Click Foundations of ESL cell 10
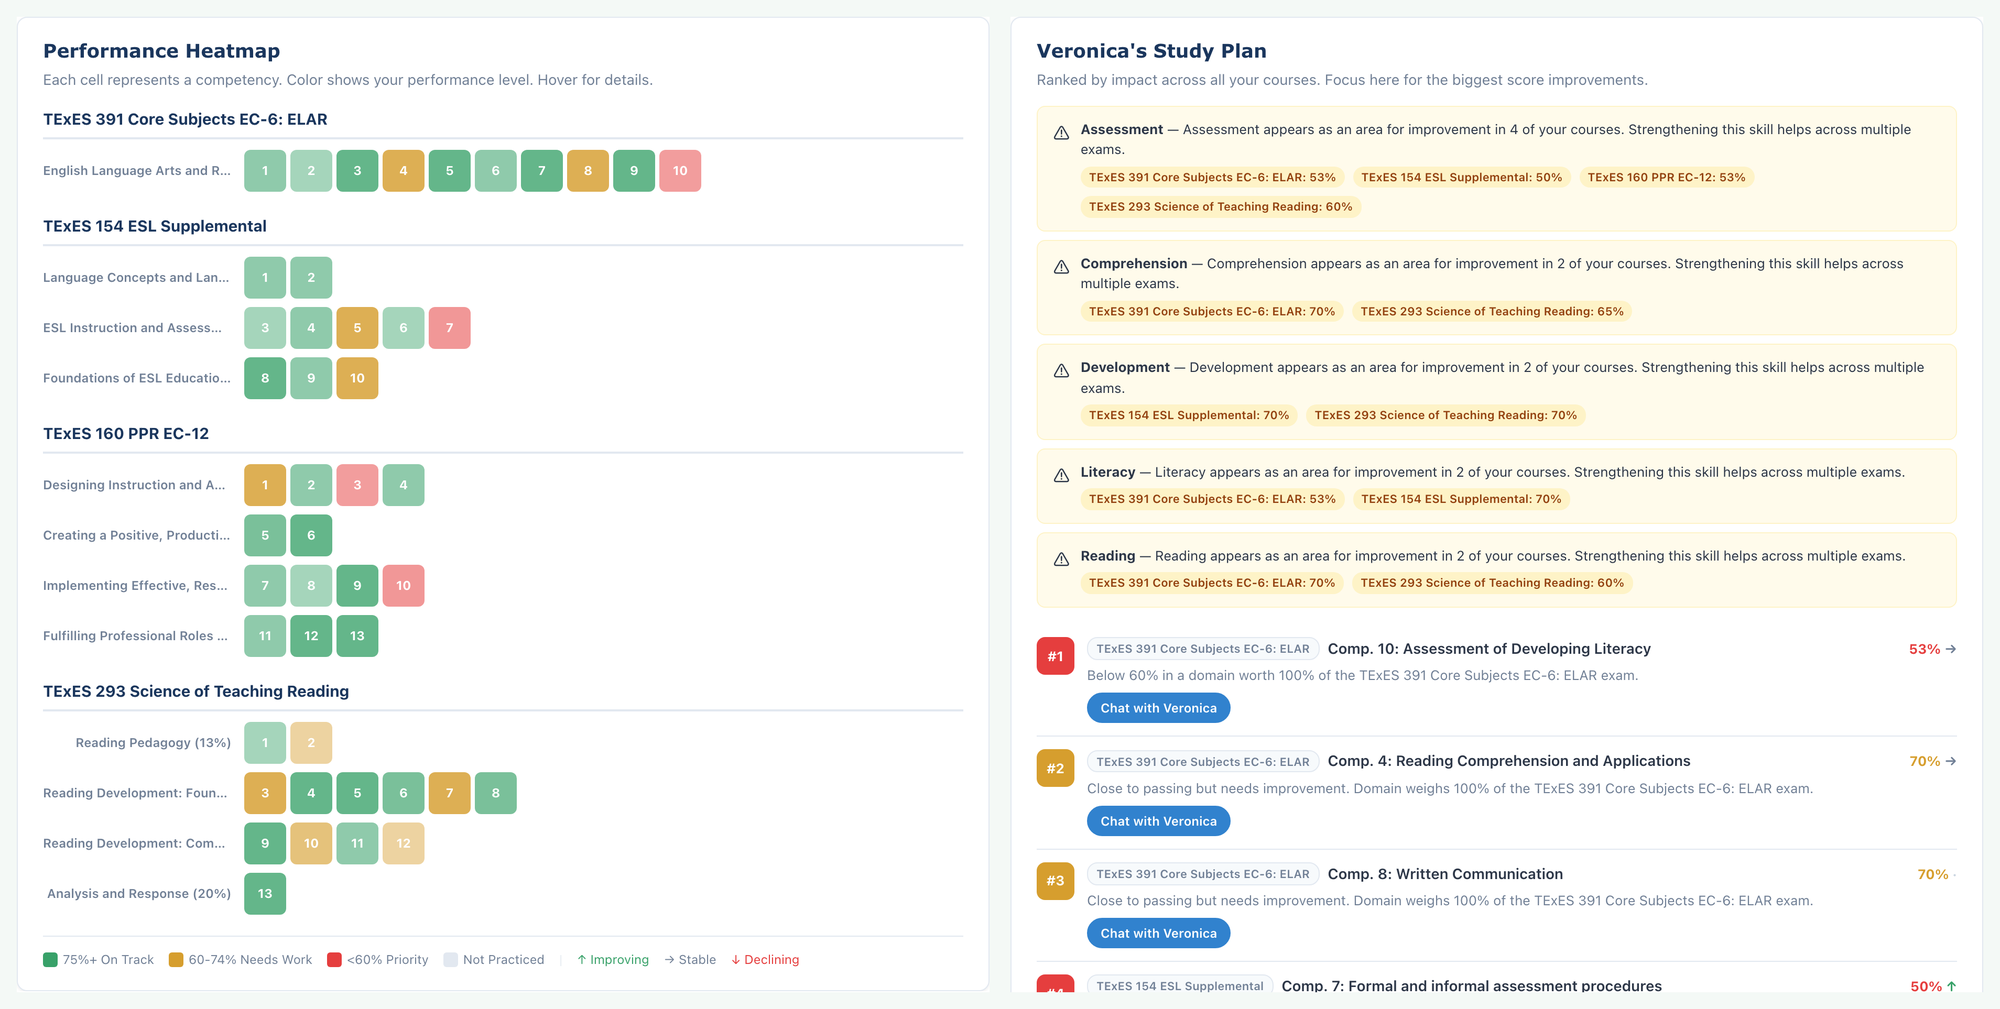The image size is (2000, 1009). pyautogui.click(x=357, y=378)
